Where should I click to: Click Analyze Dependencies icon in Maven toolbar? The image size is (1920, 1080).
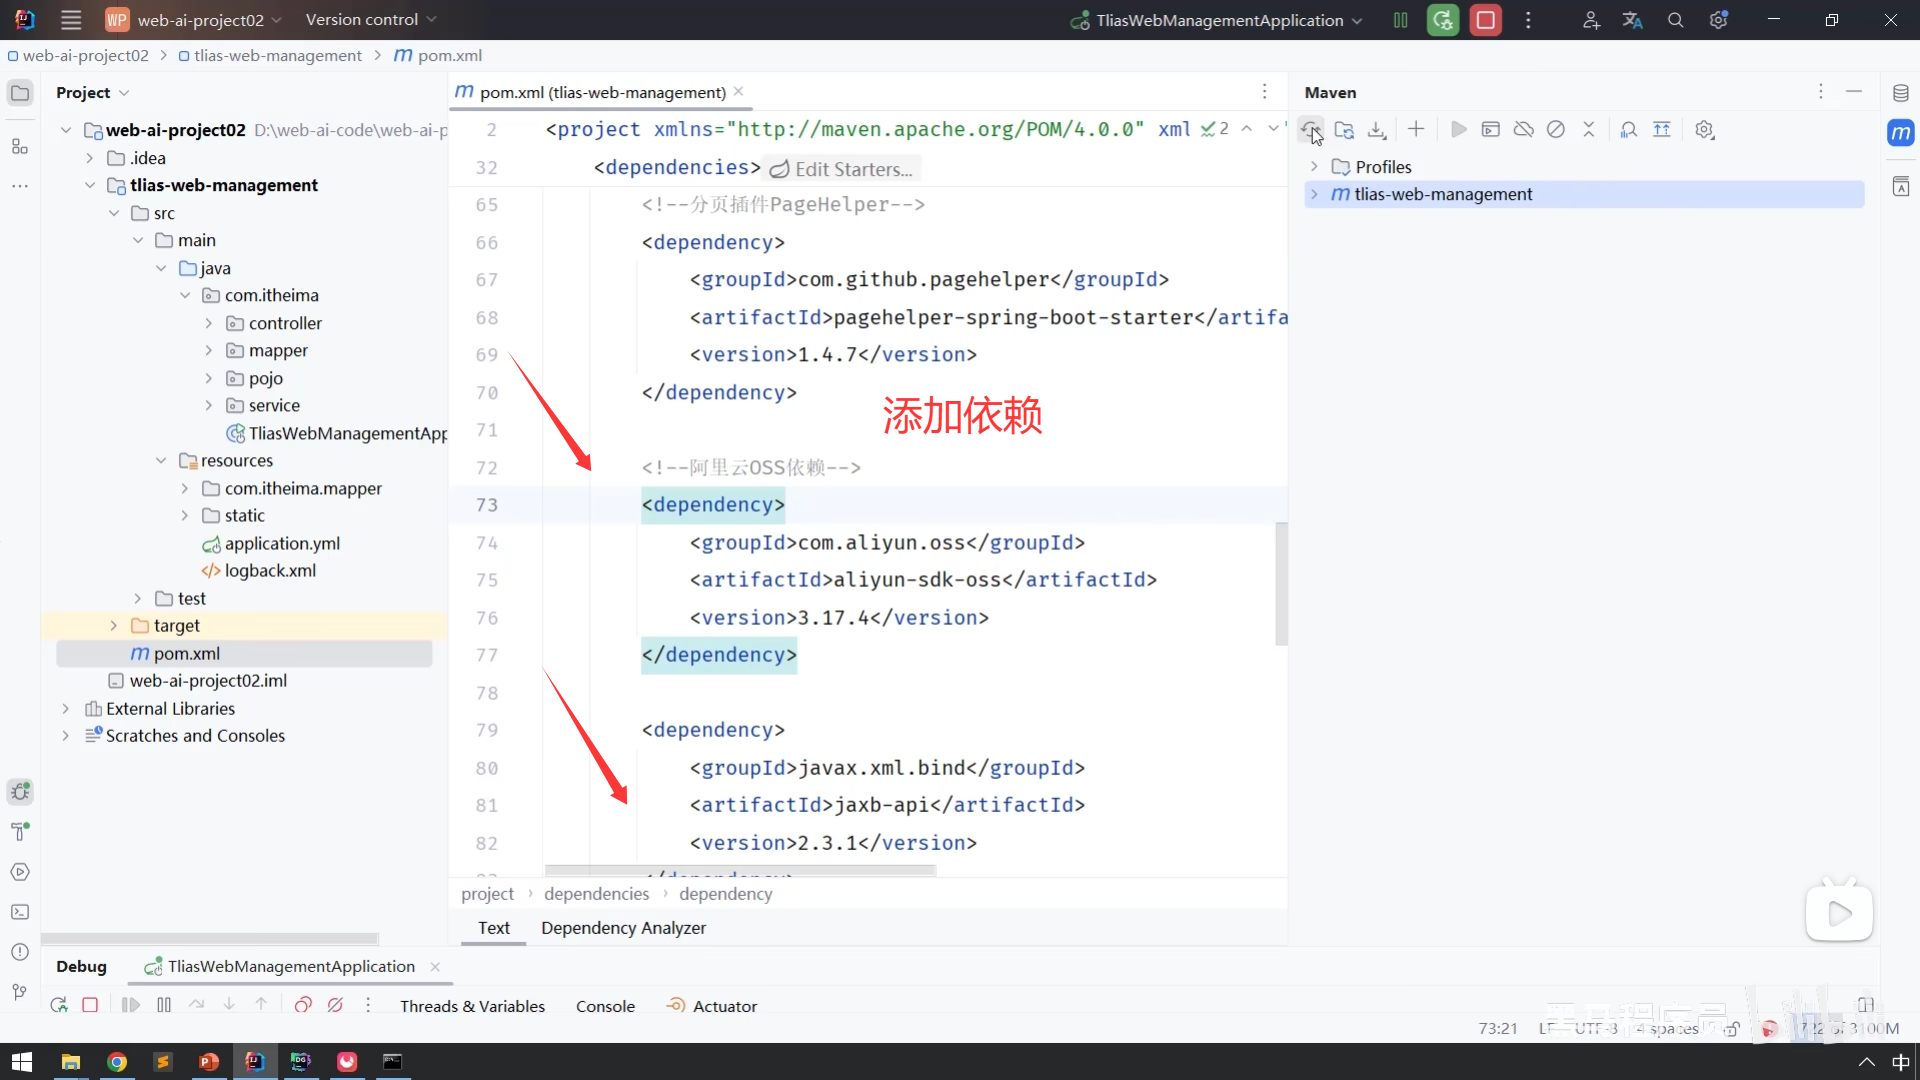pyautogui.click(x=1629, y=130)
